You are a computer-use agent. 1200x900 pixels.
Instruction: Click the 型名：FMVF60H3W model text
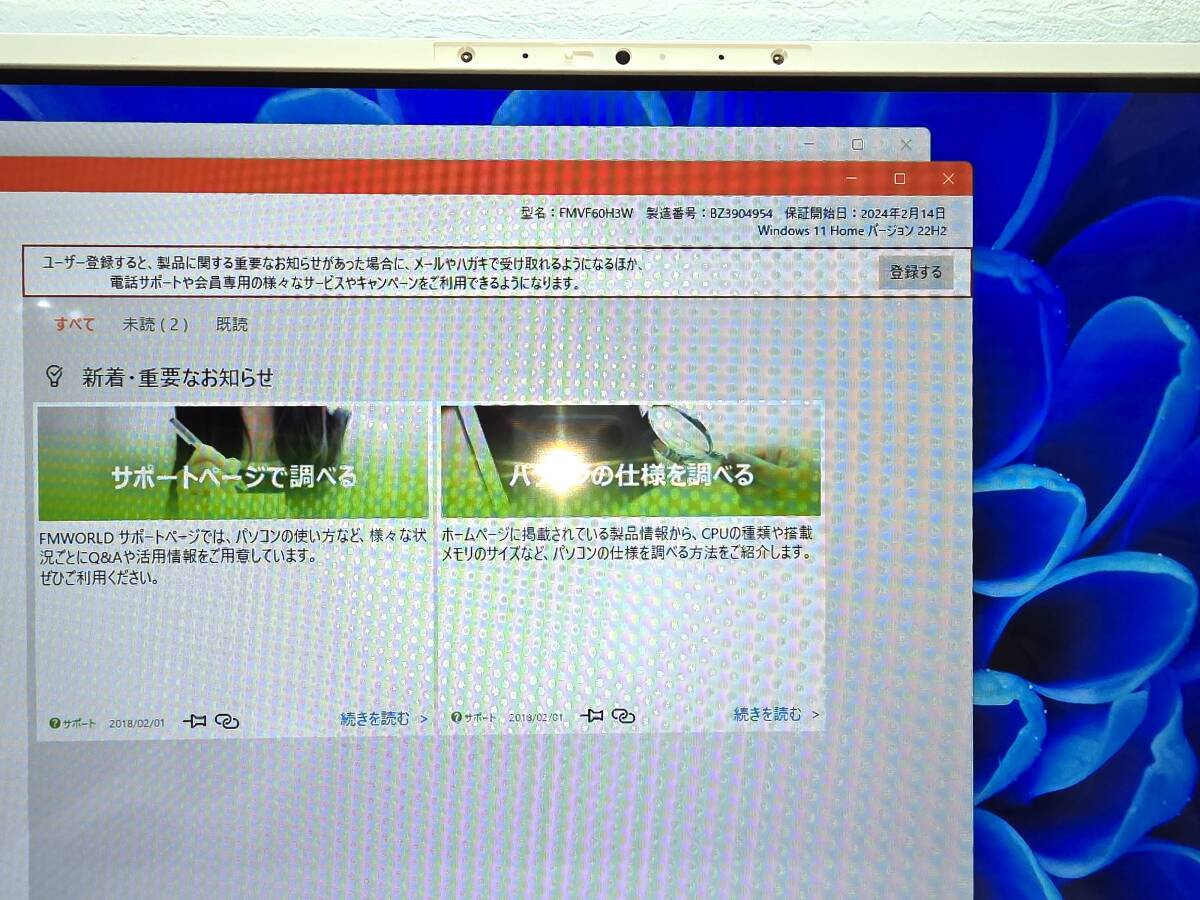tap(577, 213)
